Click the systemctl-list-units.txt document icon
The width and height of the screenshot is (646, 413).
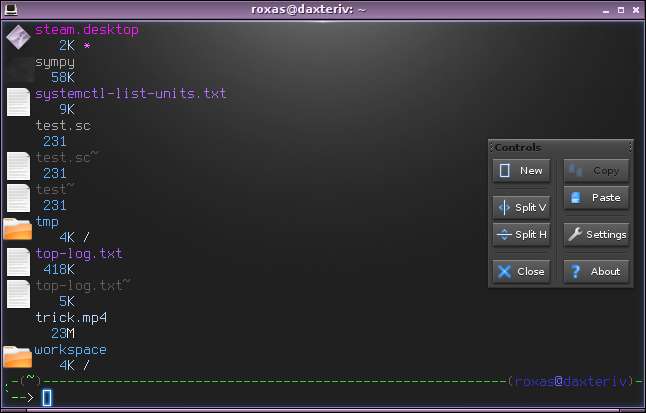(x=18, y=102)
